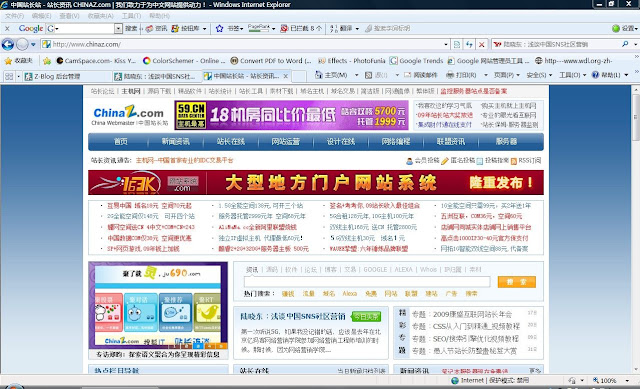Refresh the page using the address bar icon
640x389 pixels.
[x=469, y=44]
